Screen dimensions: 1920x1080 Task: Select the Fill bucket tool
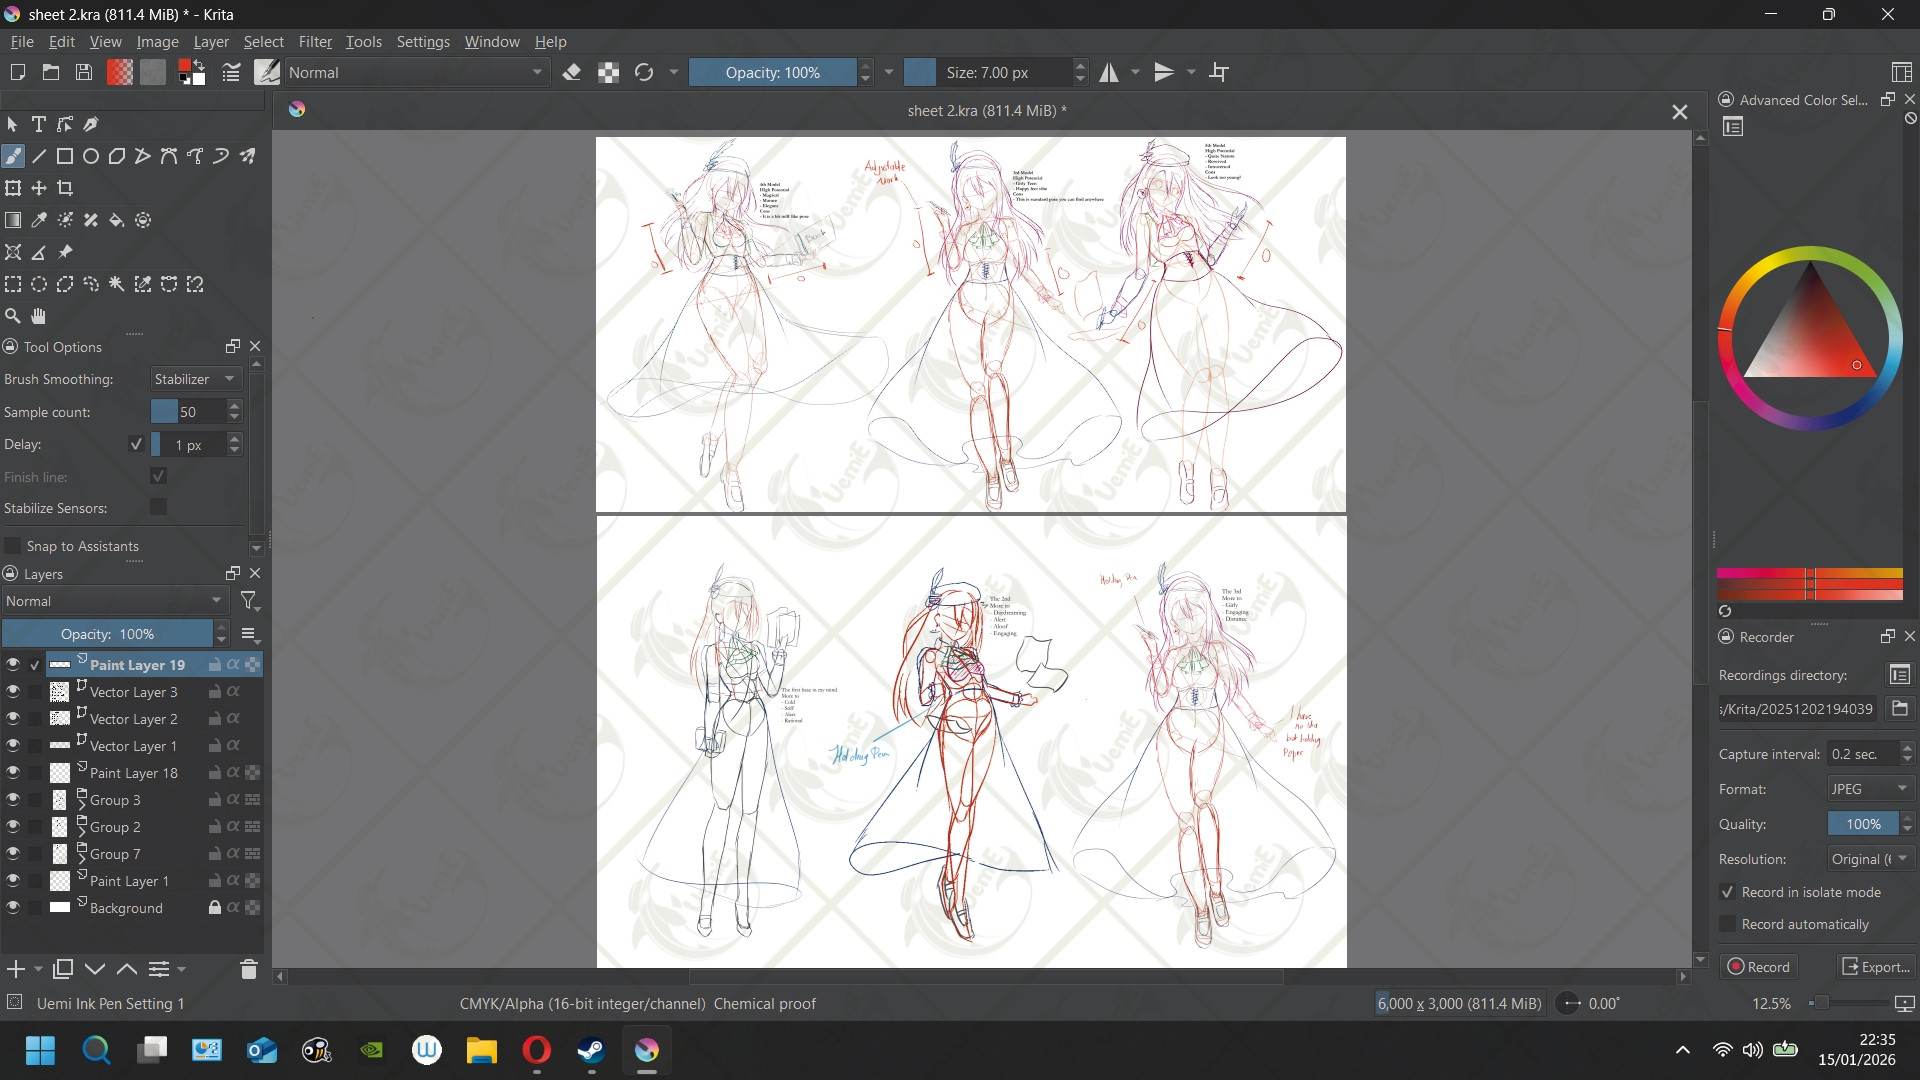(117, 220)
